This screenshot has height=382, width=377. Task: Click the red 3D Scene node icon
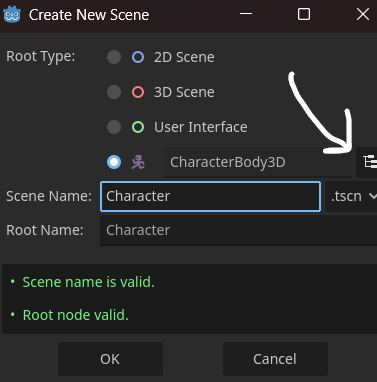138,92
